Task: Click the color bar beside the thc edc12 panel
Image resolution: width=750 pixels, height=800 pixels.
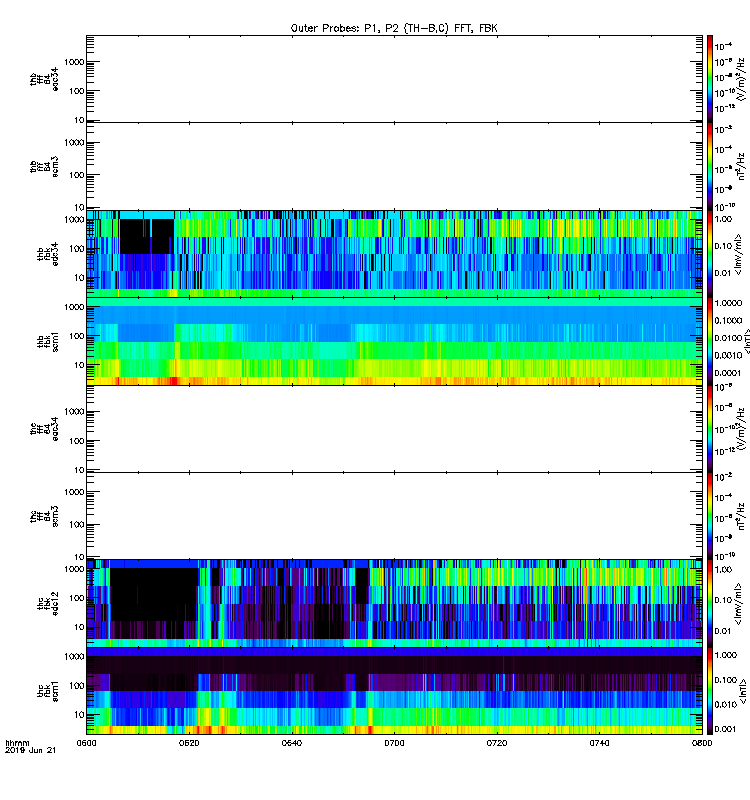Action: 710,604
